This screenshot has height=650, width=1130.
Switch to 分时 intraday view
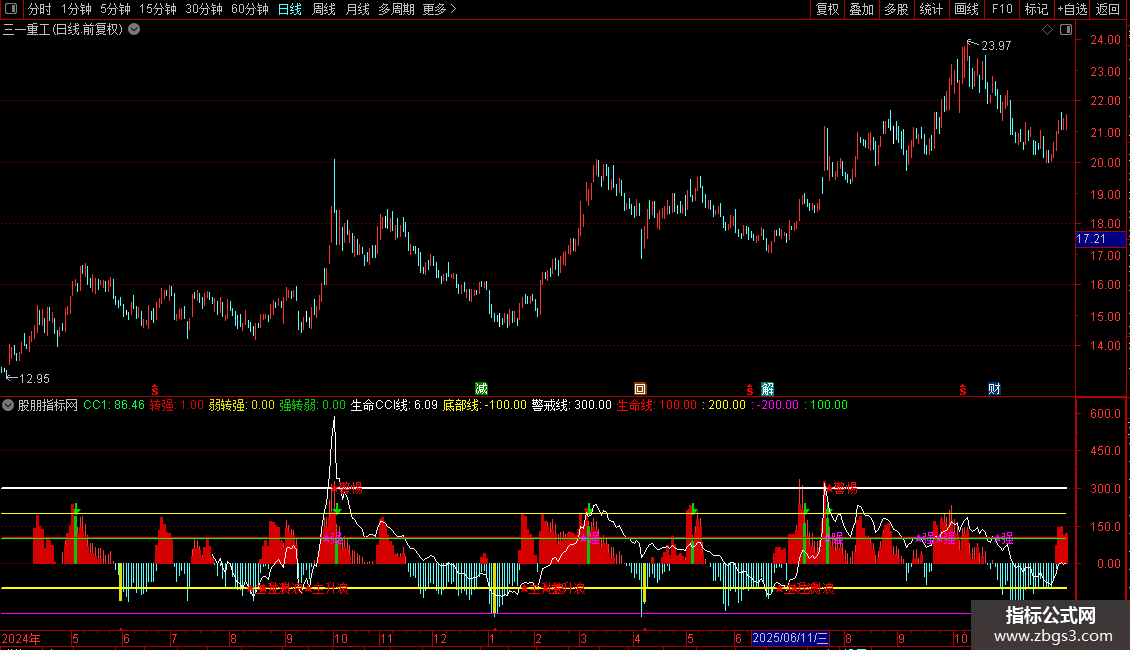pos(40,9)
